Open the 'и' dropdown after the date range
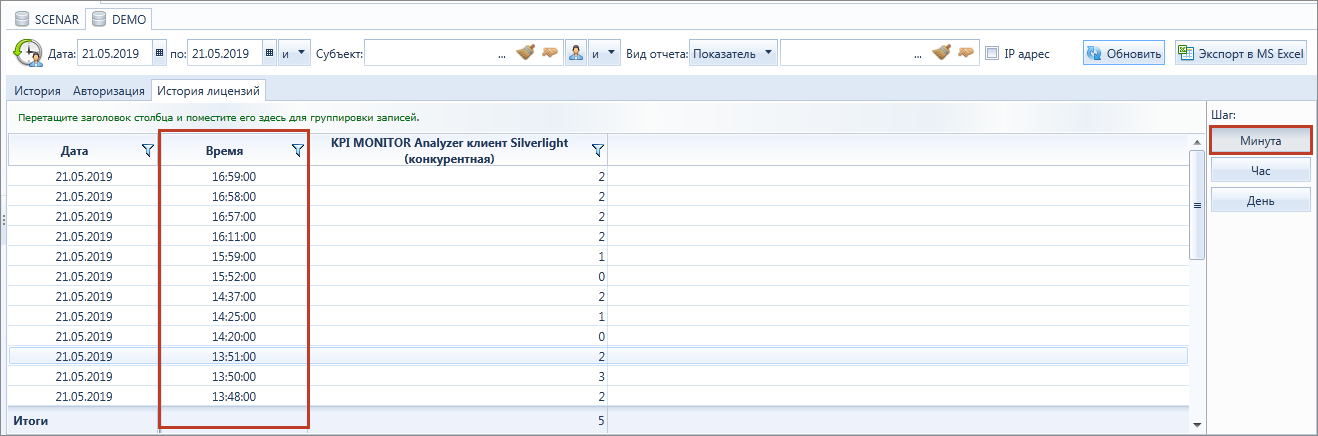Viewport: 1318px width, 436px height. pyautogui.click(x=296, y=54)
